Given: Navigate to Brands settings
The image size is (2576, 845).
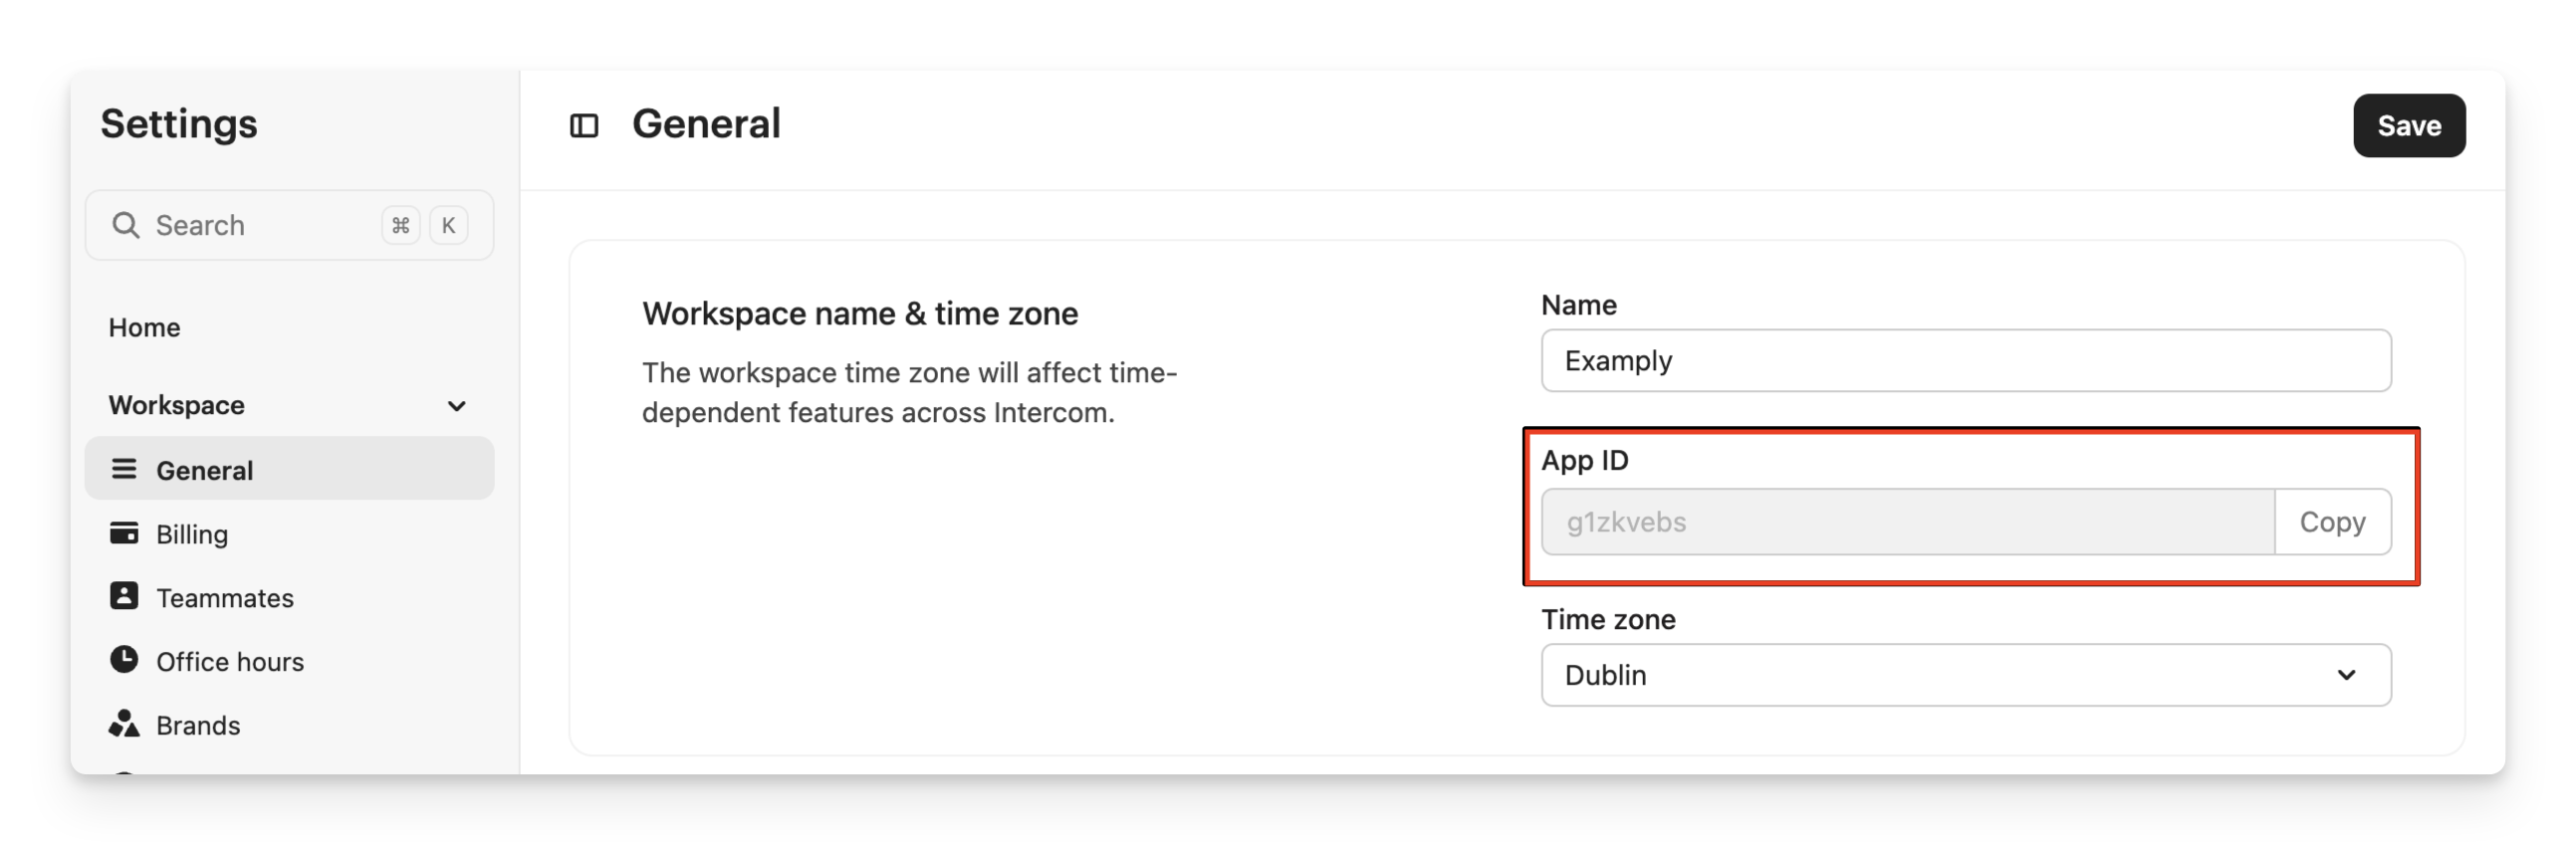Looking at the screenshot, I should pos(198,726).
